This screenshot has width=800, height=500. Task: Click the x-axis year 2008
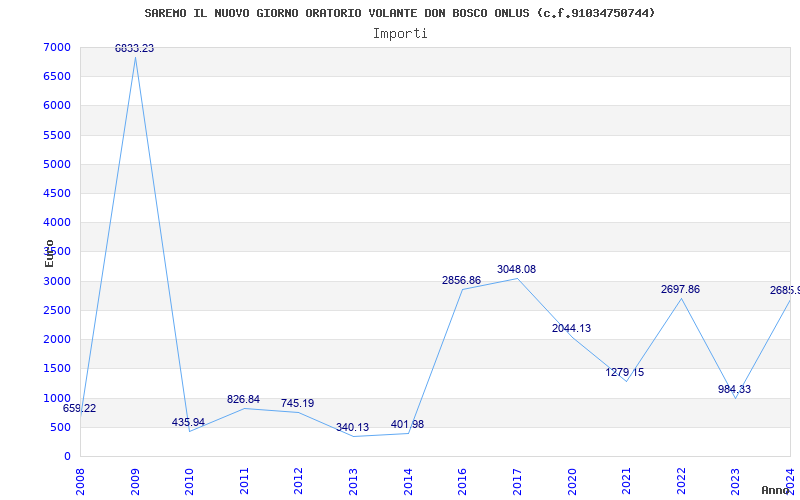(x=80, y=482)
